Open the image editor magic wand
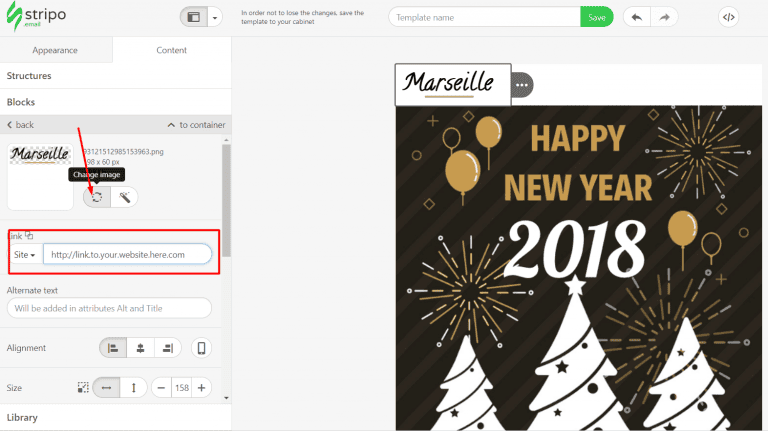The width and height of the screenshot is (768, 431). pyautogui.click(x=124, y=197)
